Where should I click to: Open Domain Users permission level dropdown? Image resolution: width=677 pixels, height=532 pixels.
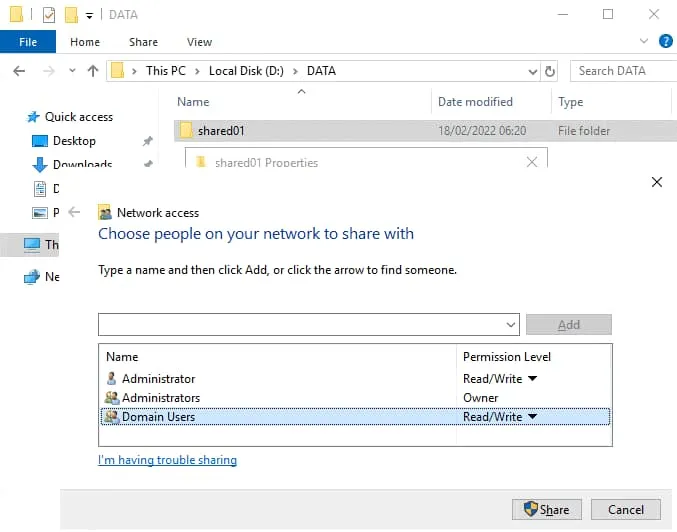532,417
